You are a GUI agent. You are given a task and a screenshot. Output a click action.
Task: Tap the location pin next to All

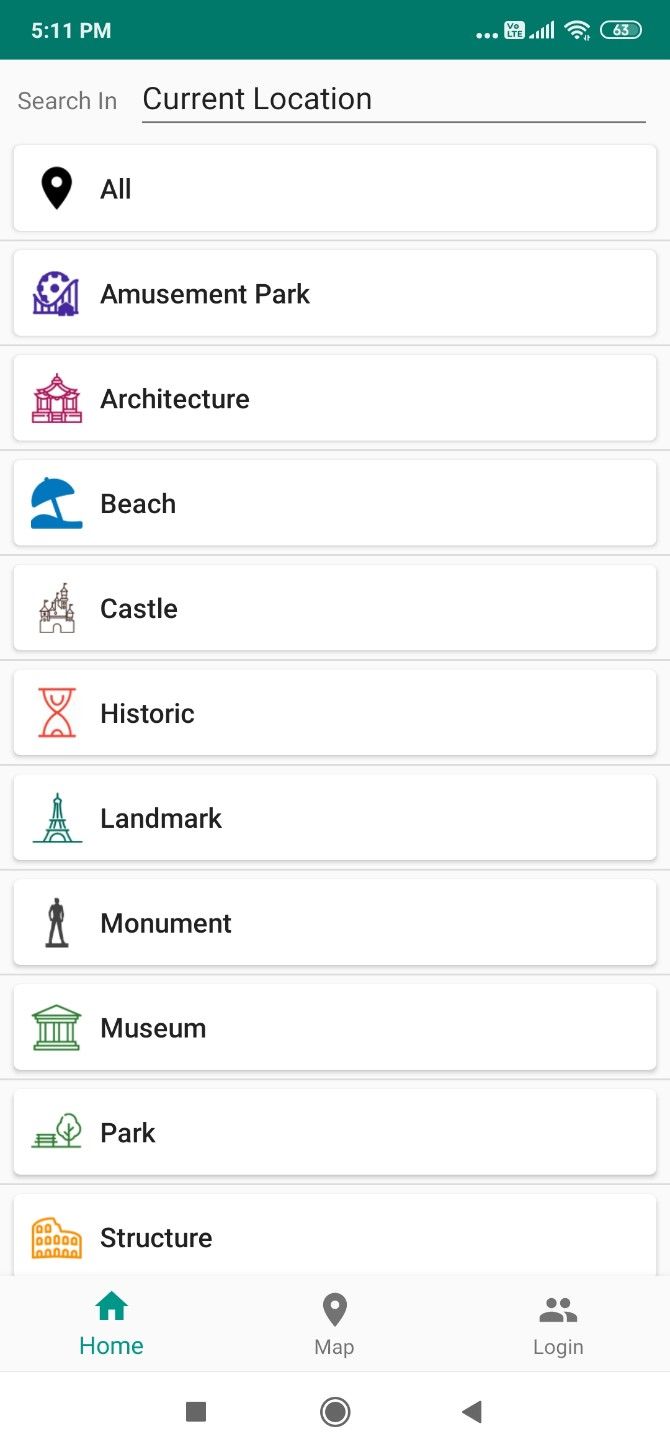click(57, 188)
